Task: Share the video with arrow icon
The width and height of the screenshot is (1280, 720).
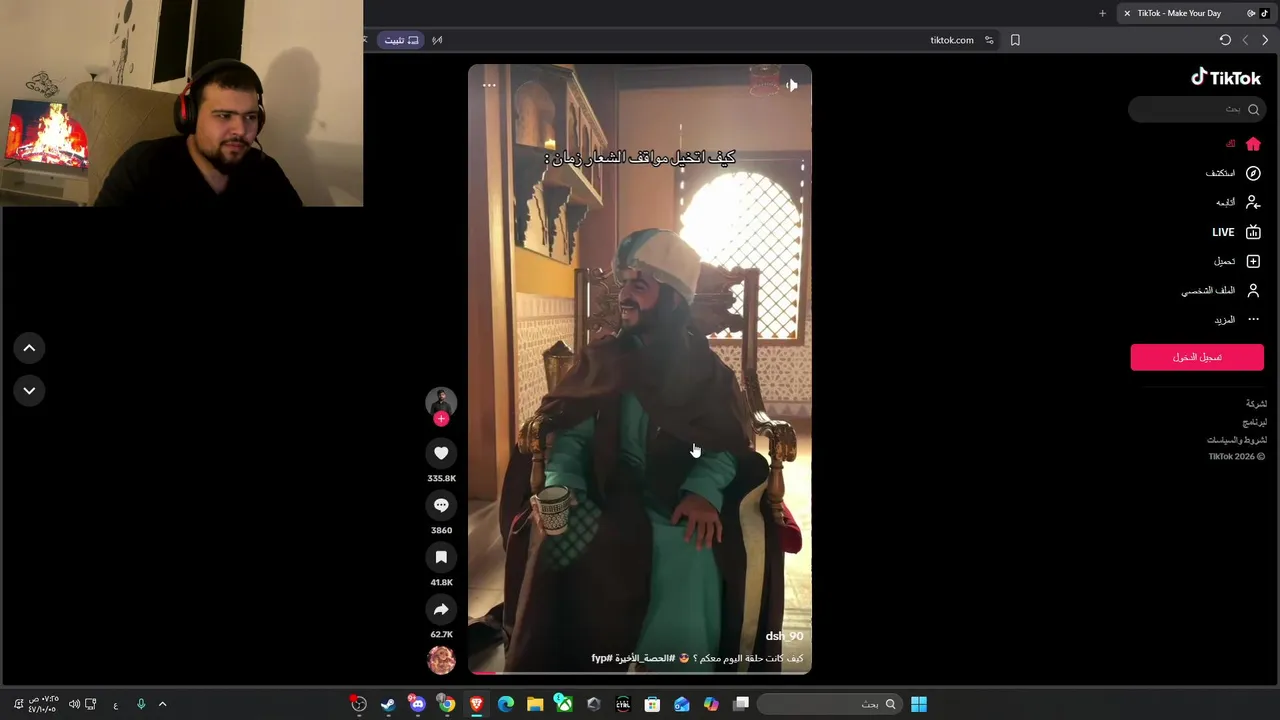Action: [x=441, y=609]
